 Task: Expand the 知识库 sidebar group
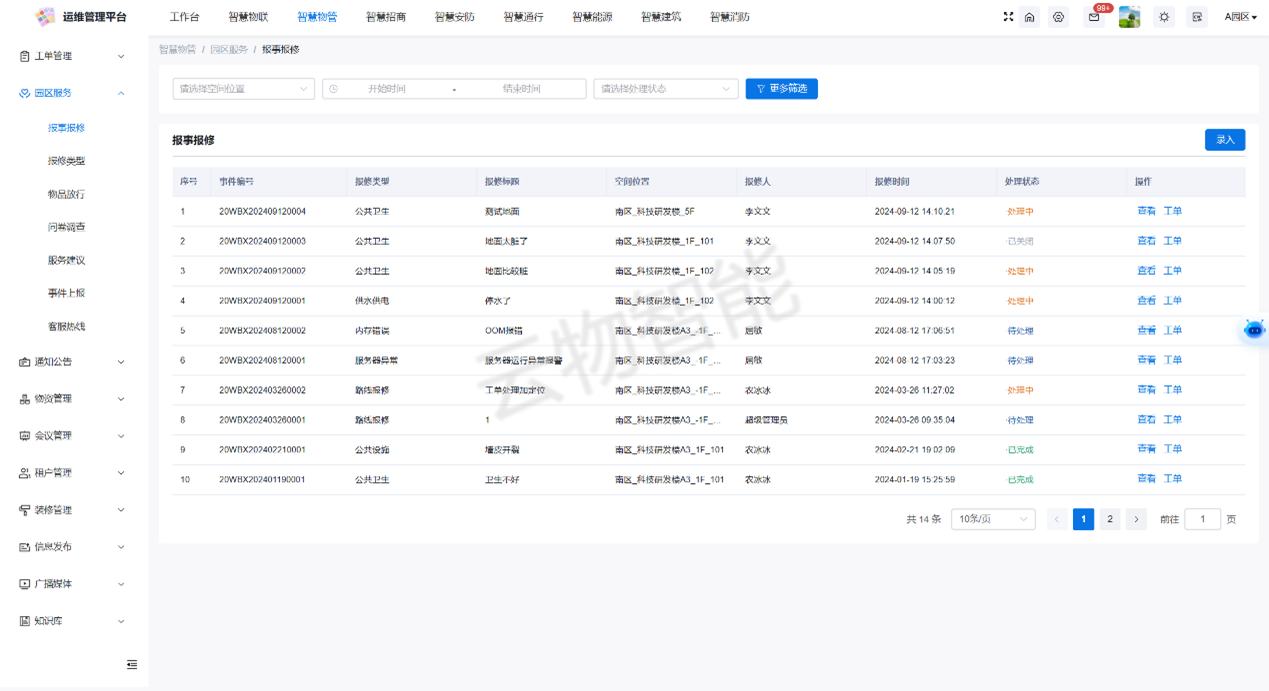pos(74,621)
